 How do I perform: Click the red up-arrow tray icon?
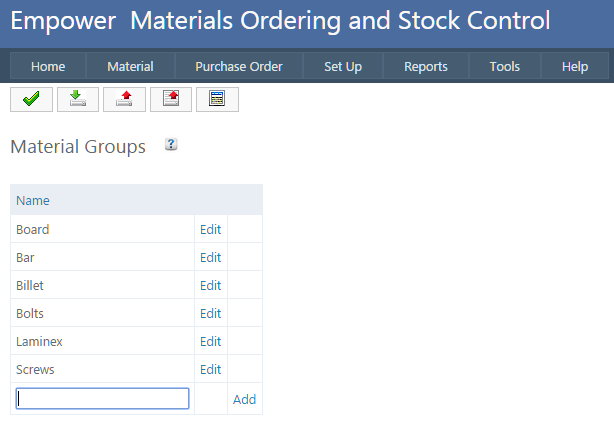[124, 99]
